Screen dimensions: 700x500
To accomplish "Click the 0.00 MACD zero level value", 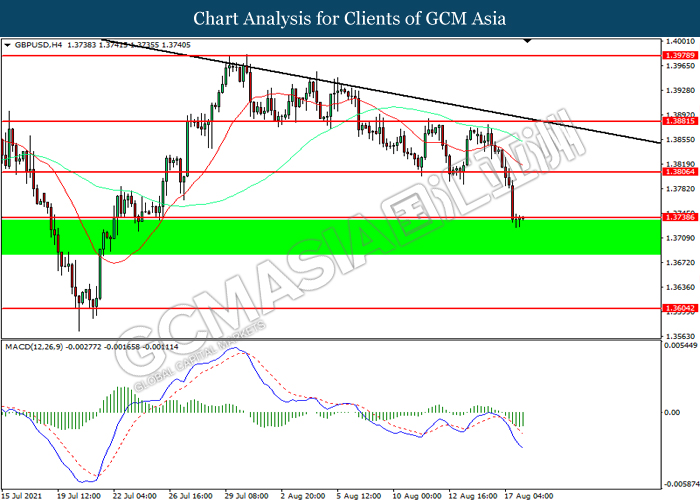I will 672,412.
